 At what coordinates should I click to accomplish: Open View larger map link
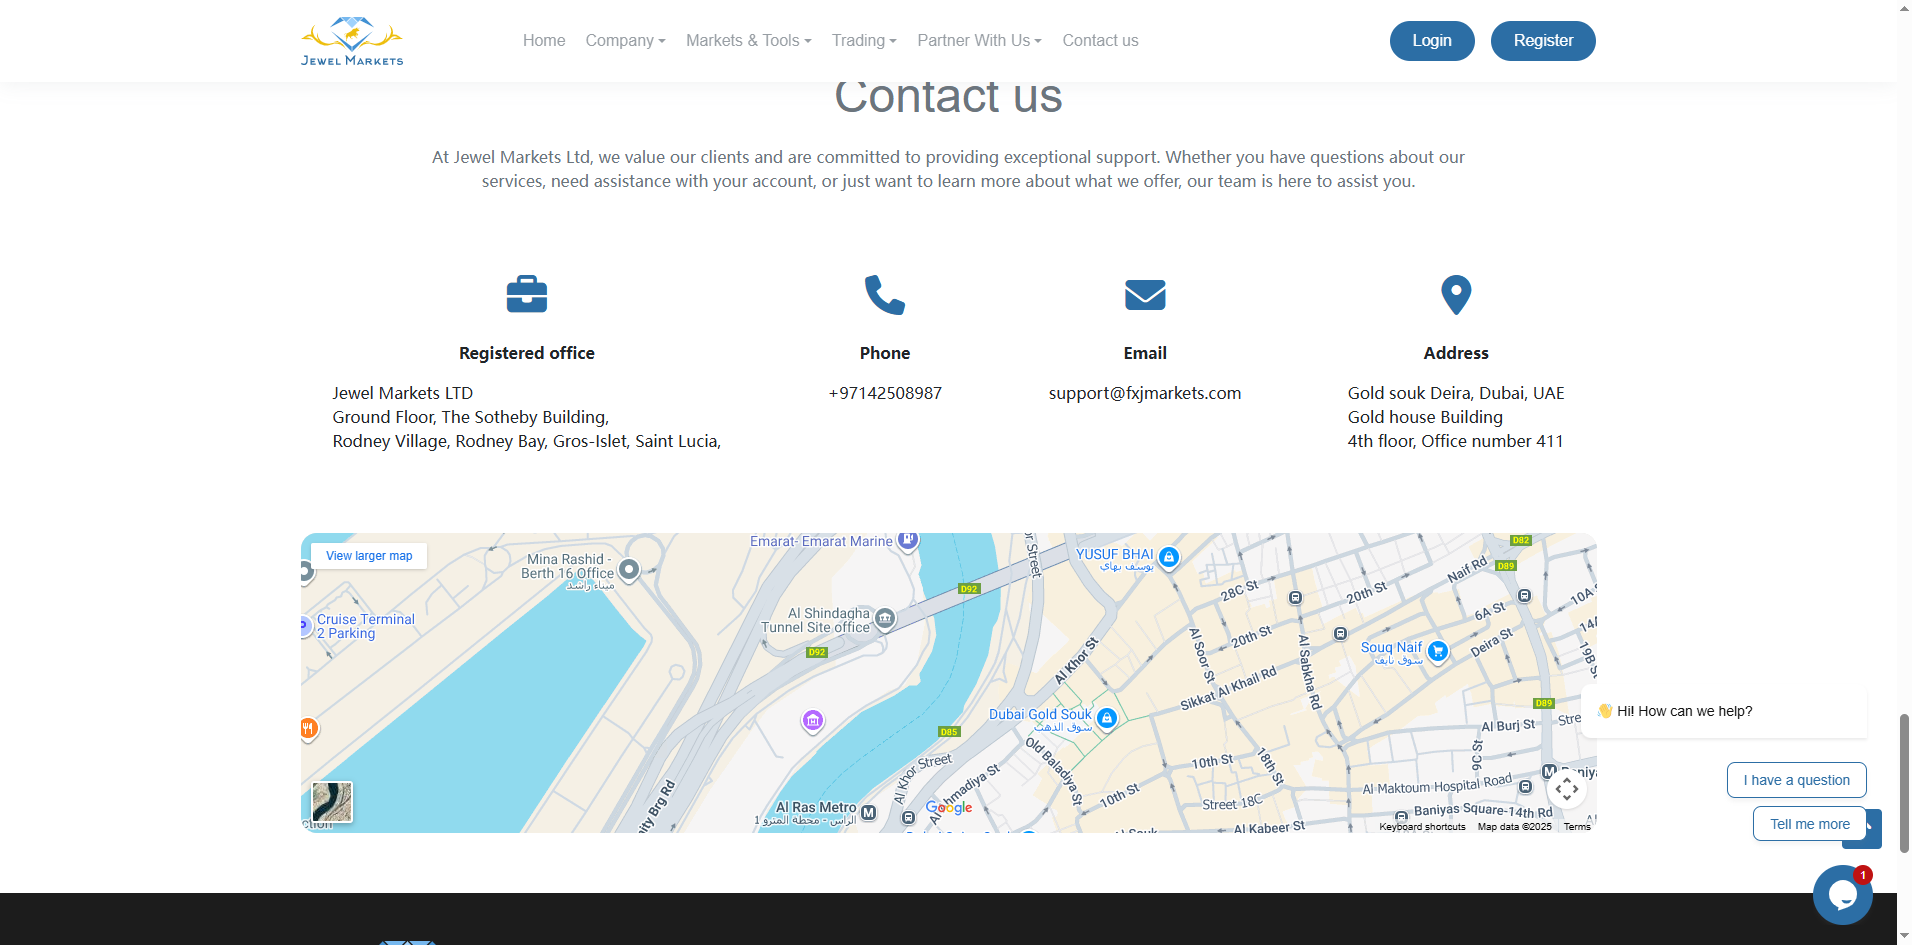point(369,556)
